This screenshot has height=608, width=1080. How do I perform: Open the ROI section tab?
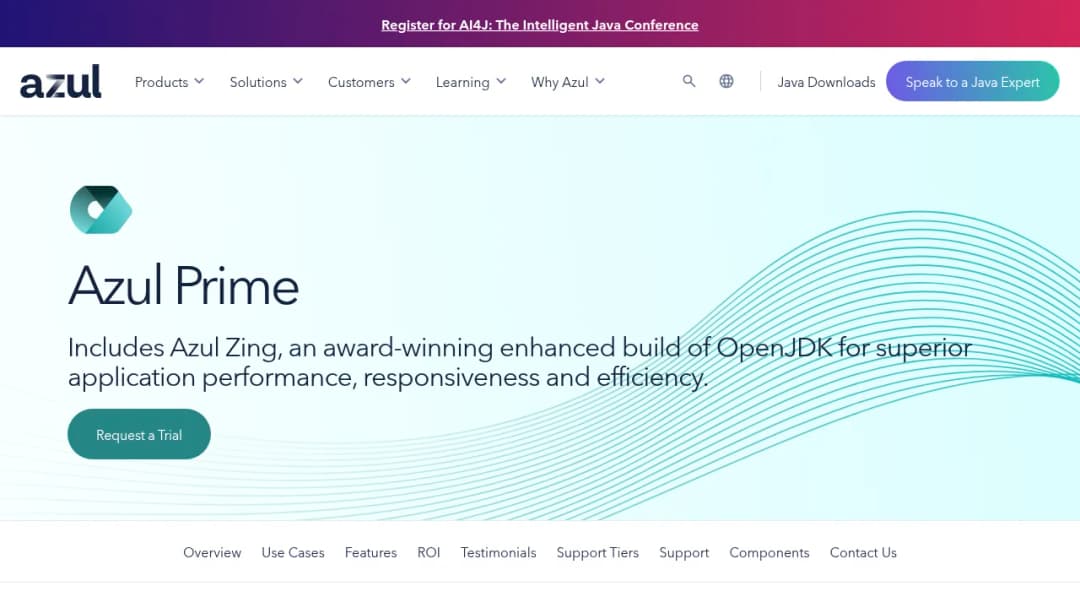pyautogui.click(x=428, y=552)
